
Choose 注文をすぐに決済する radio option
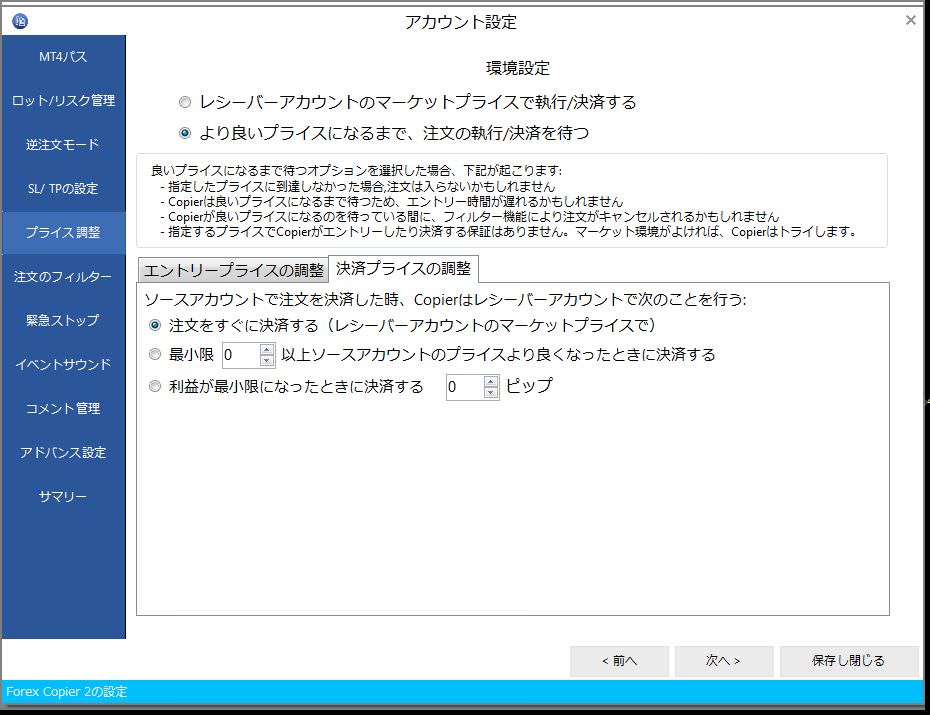click(x=154, y=325)
